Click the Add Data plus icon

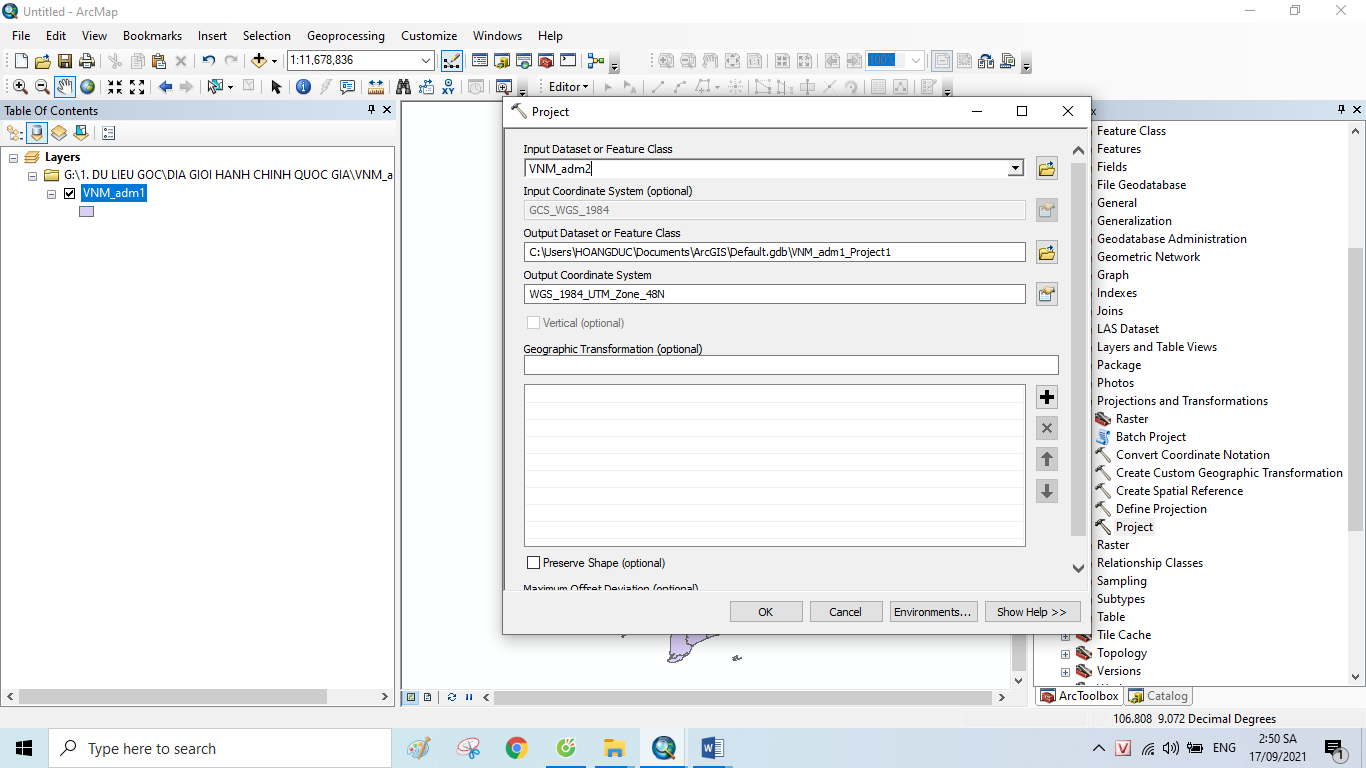click(258, 61)
